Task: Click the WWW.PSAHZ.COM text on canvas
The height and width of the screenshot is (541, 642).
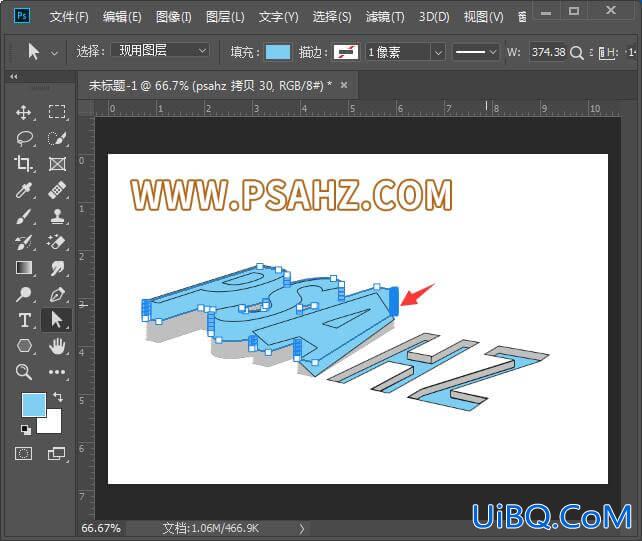Action: click(x=292, y=195)
